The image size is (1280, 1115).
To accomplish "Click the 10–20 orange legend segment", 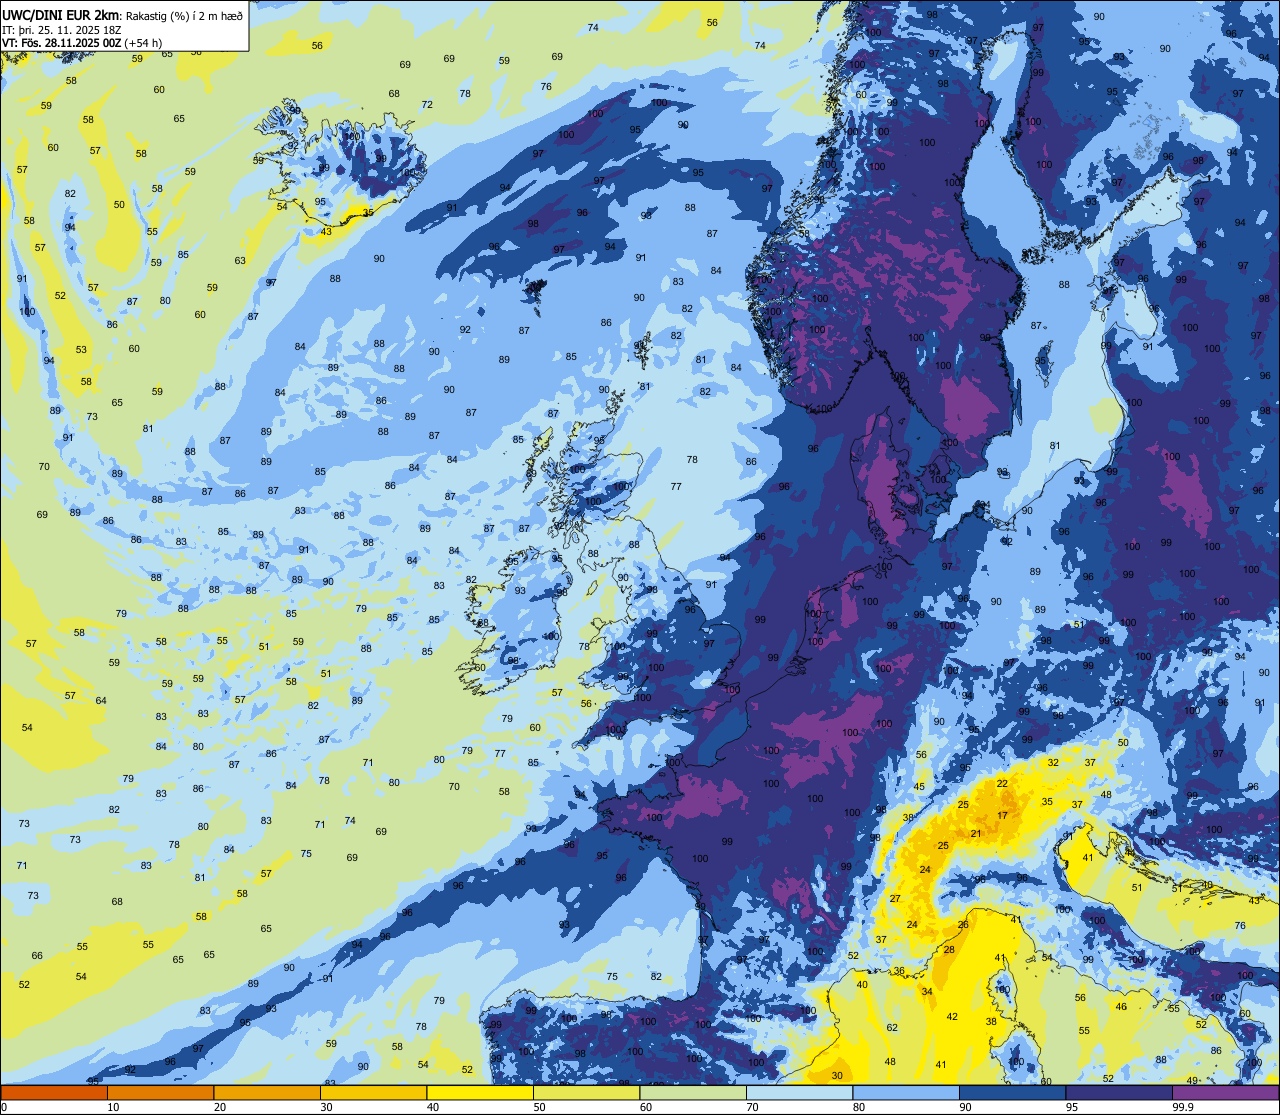I will pyautogui.click(x=160, y=1092).
